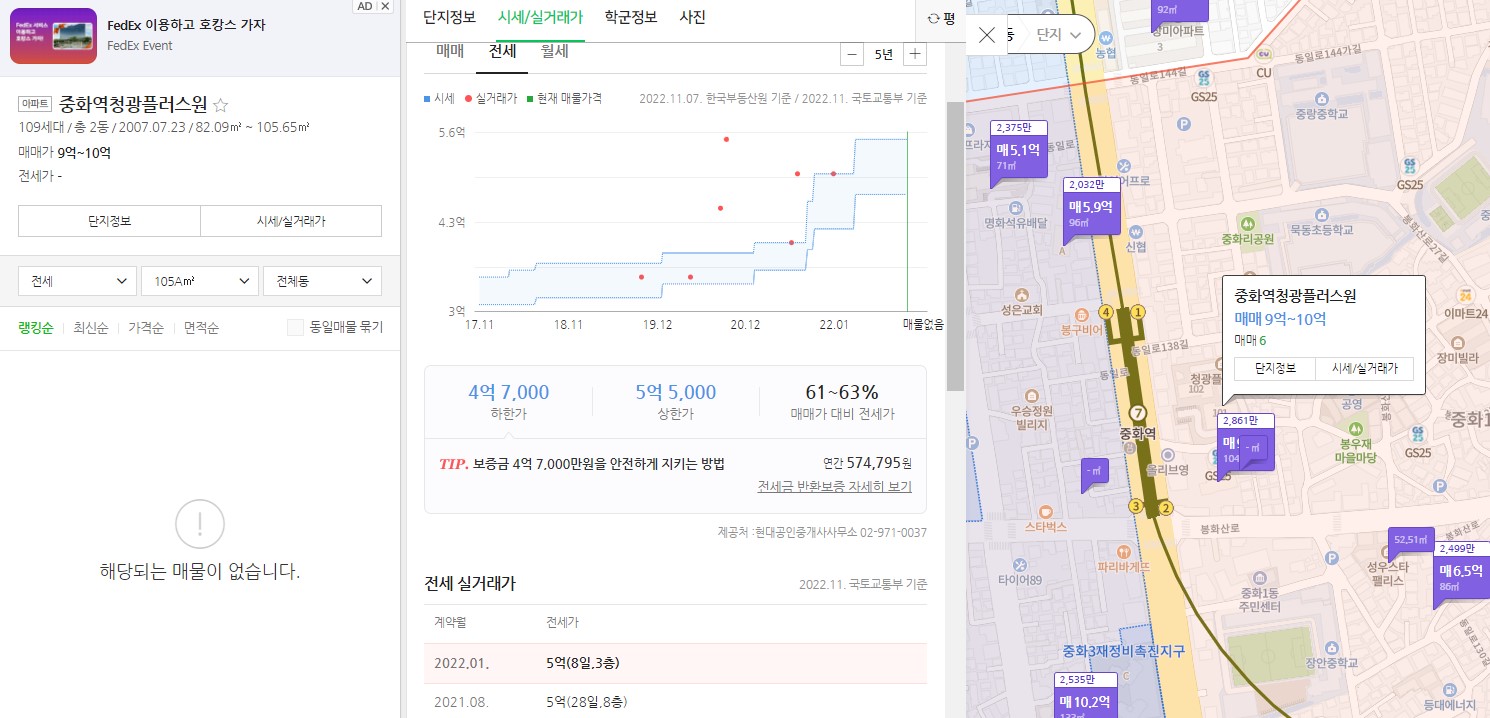Viewport: 1490px width, 718px height.
Task: Click the 매6.5억 86㎡ map marker
Action: coord(1461,575)
